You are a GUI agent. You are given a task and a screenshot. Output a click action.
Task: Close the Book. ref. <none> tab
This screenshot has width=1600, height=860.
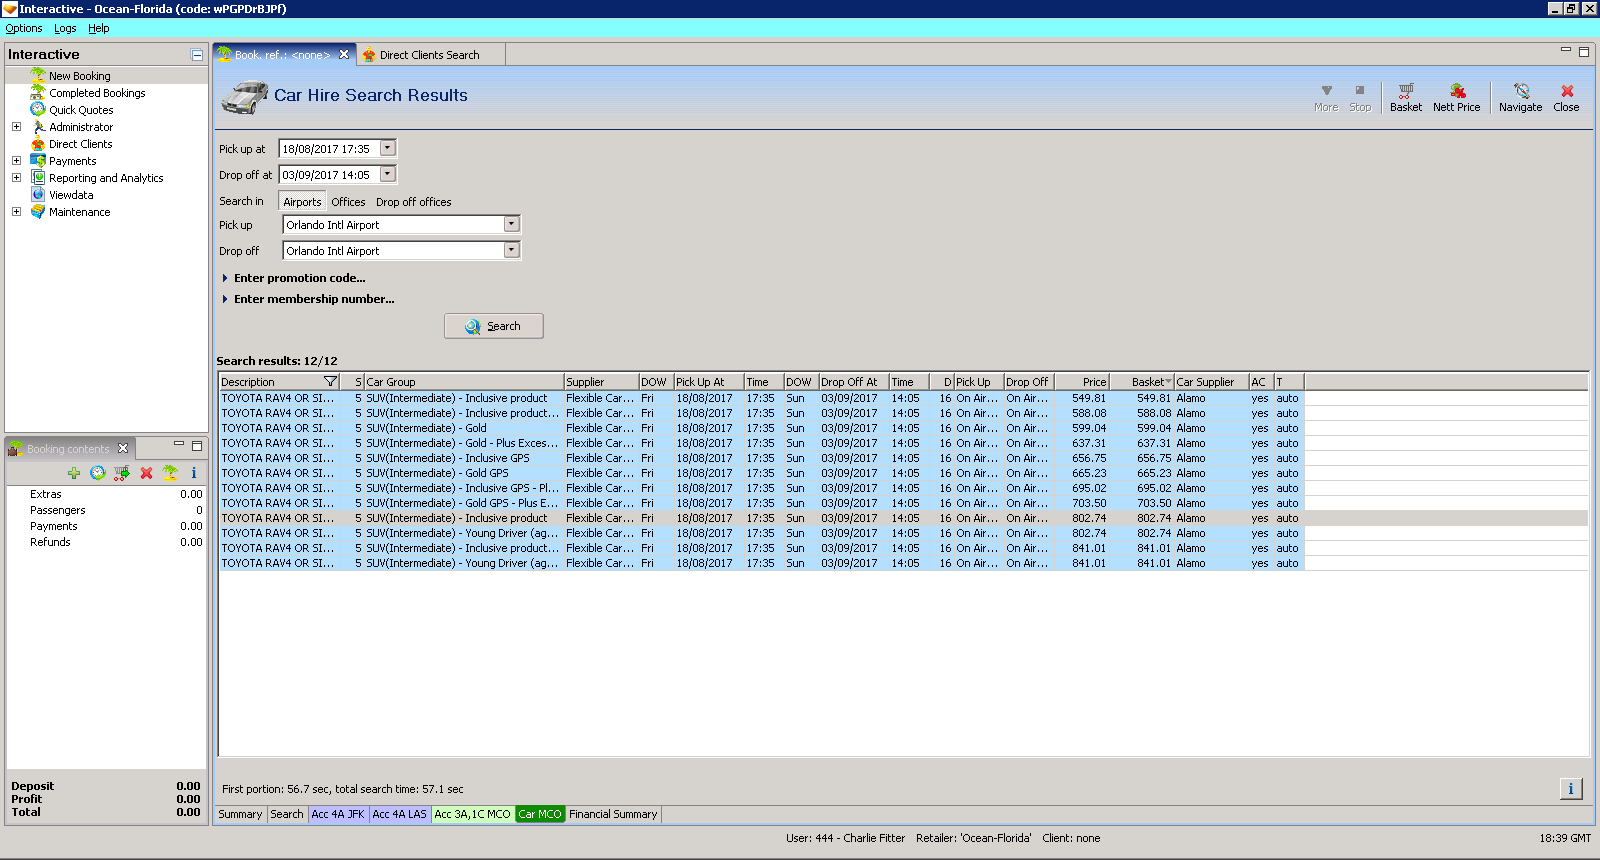[344, 55]
